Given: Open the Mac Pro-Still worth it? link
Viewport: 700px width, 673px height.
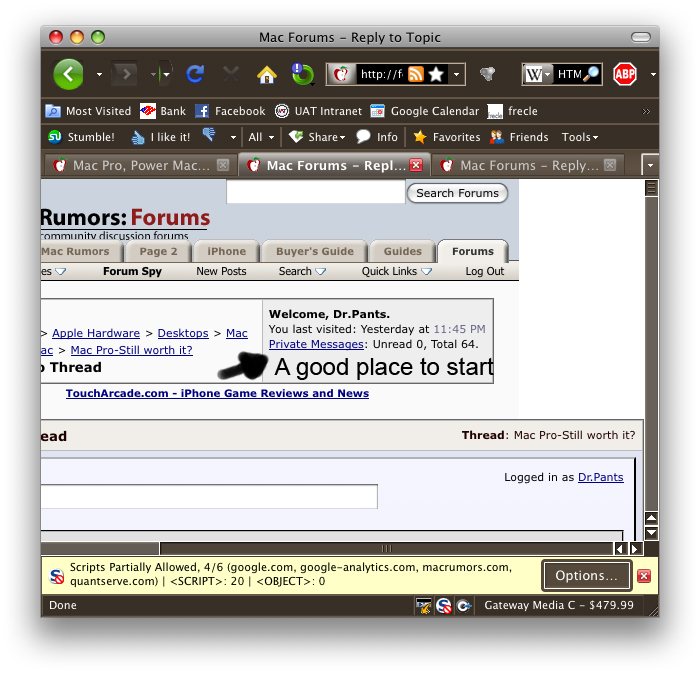Looking at the screenshot, I should (132, 350).
